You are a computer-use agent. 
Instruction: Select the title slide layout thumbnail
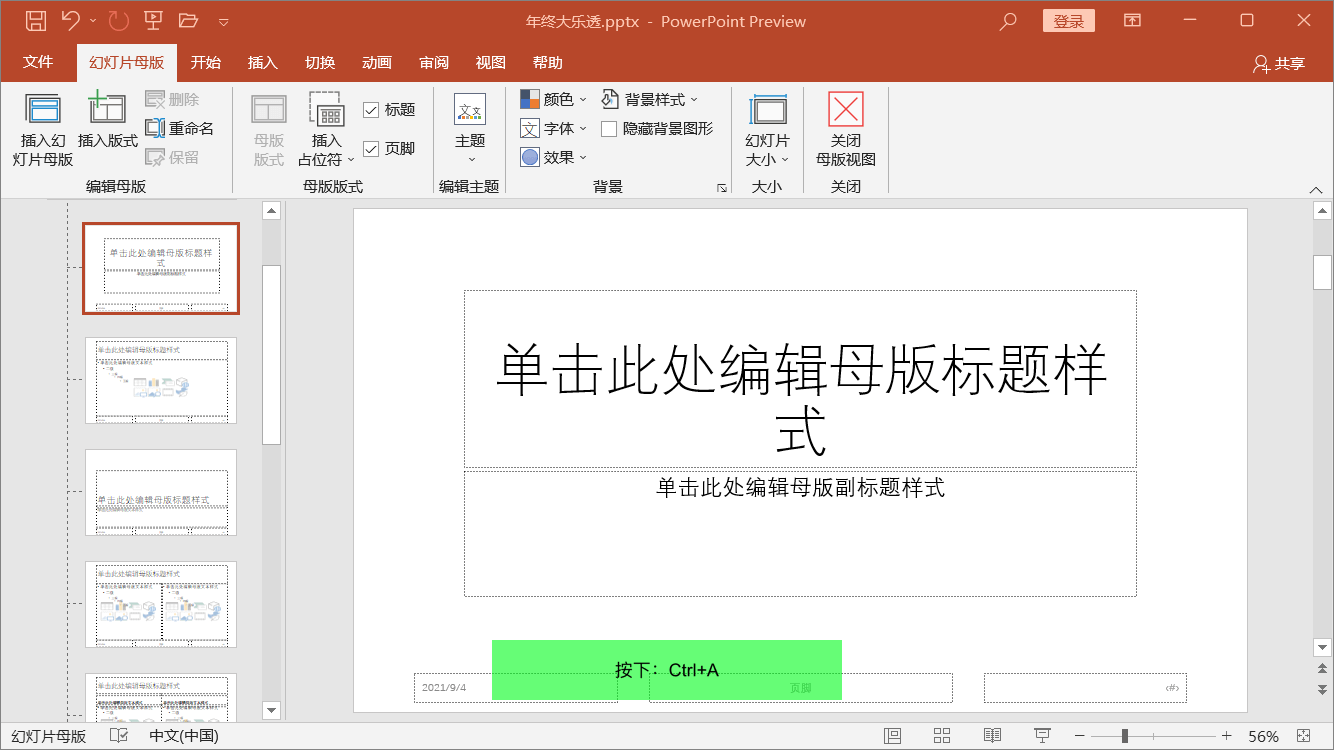(161, 268)
